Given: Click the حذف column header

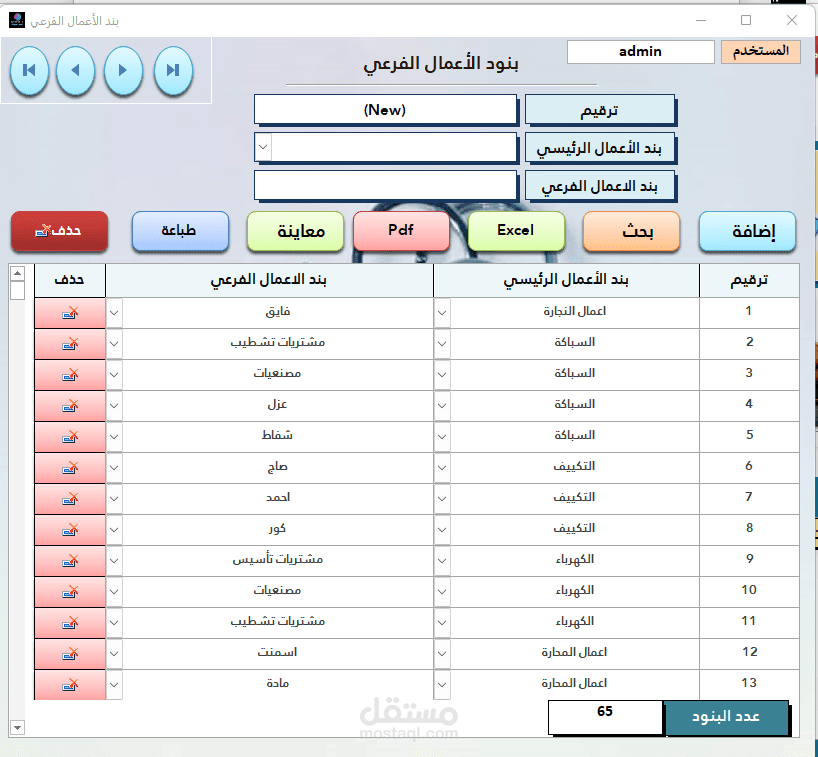Looking at the screenshot, I should 70,280.
